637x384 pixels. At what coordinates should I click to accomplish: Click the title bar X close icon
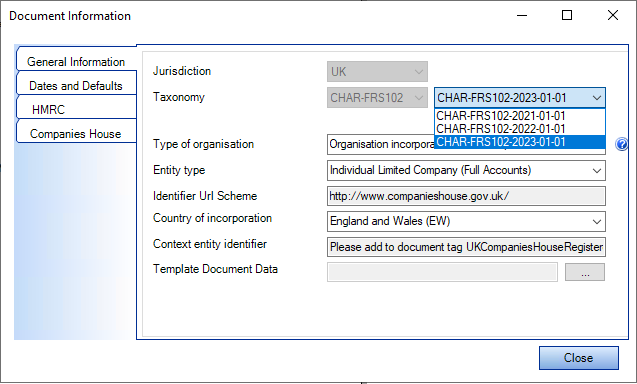[613, 15]
